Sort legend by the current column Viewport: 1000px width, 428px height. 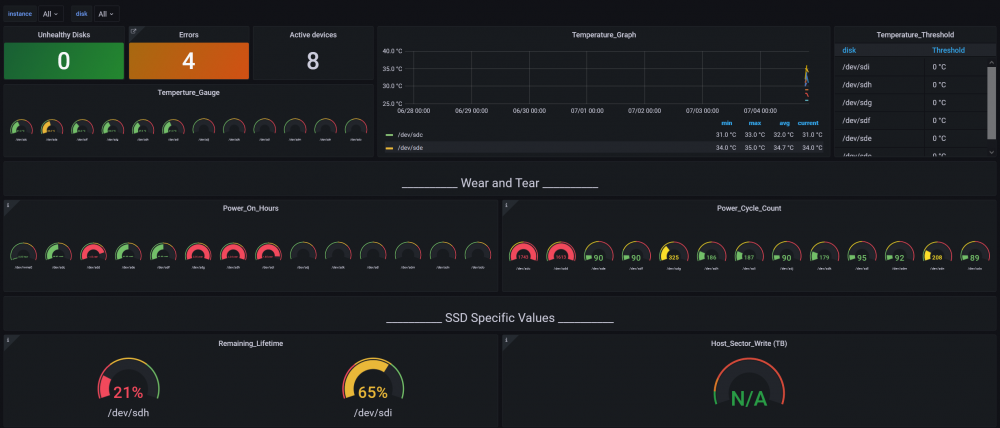click(x=808, y=123)
